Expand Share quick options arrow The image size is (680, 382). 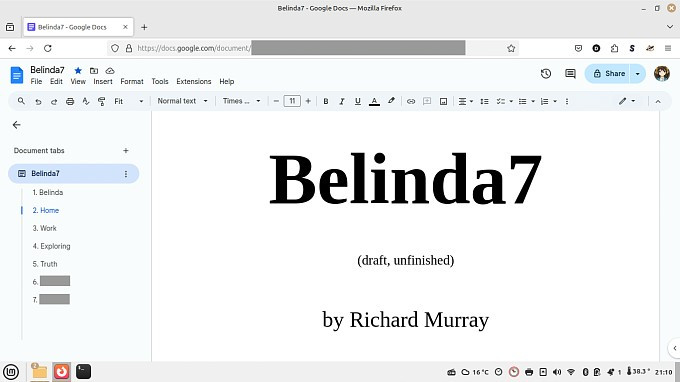pyautogui.click(x=638, y=73)
